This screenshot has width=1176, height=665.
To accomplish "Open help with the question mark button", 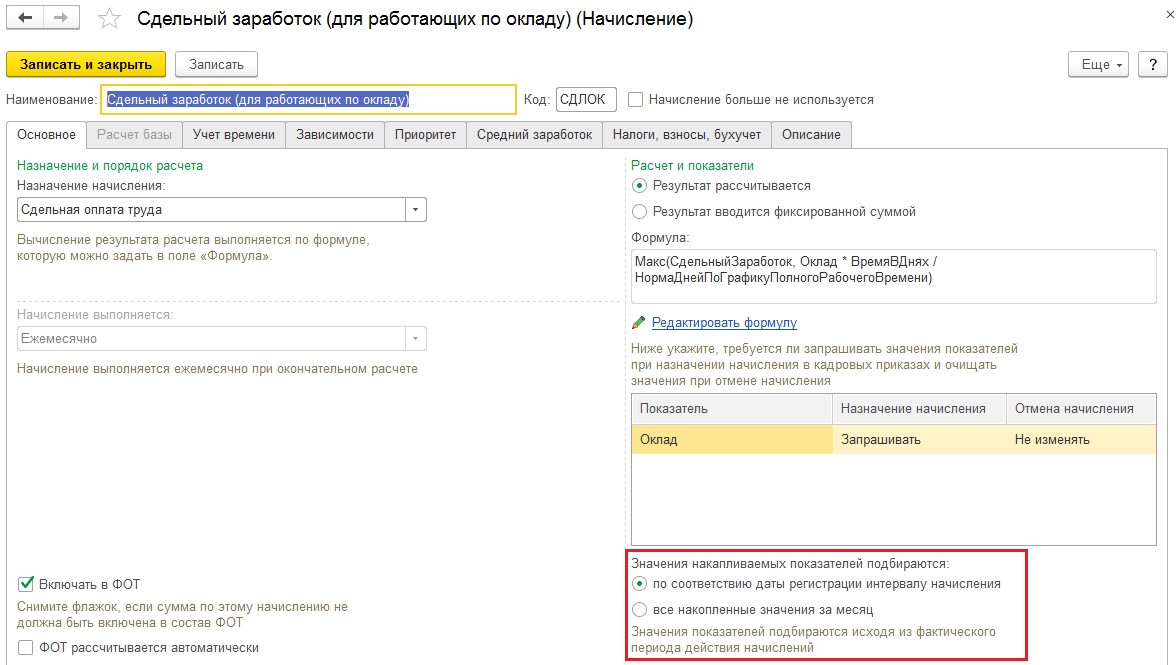I will click(1152, 64).
